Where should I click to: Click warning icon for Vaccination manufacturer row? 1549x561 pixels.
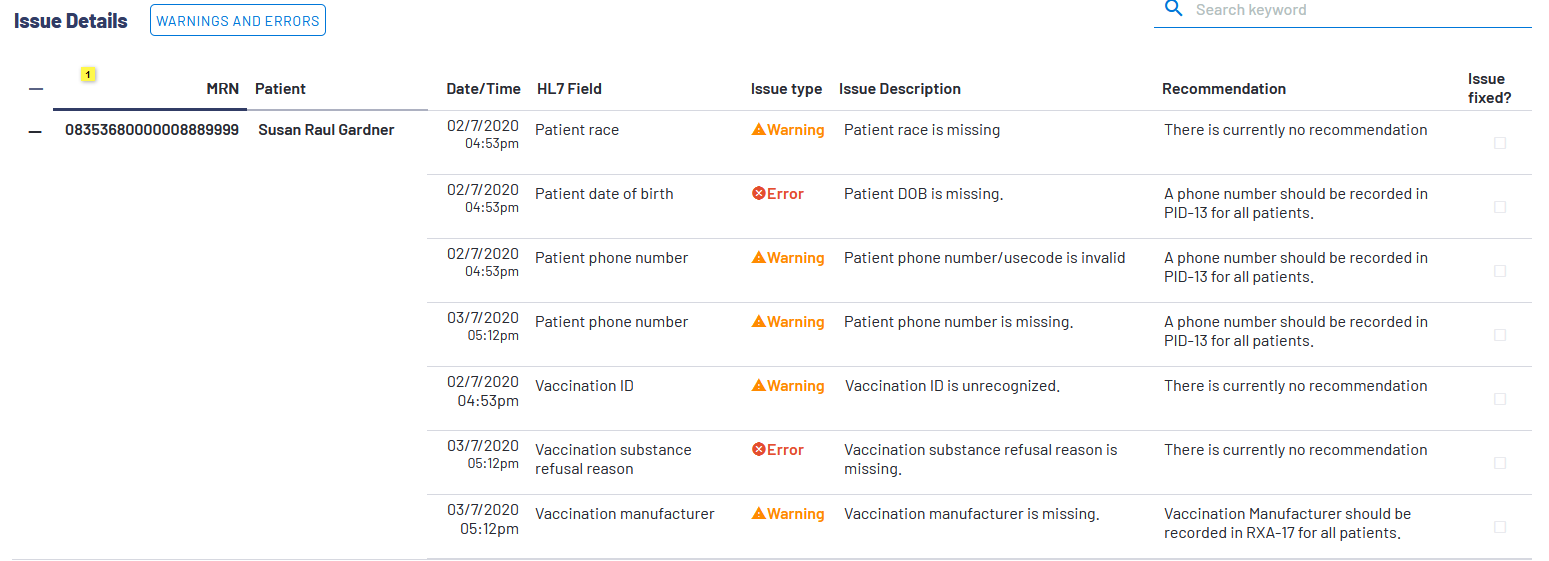click(x=759, y=514)
